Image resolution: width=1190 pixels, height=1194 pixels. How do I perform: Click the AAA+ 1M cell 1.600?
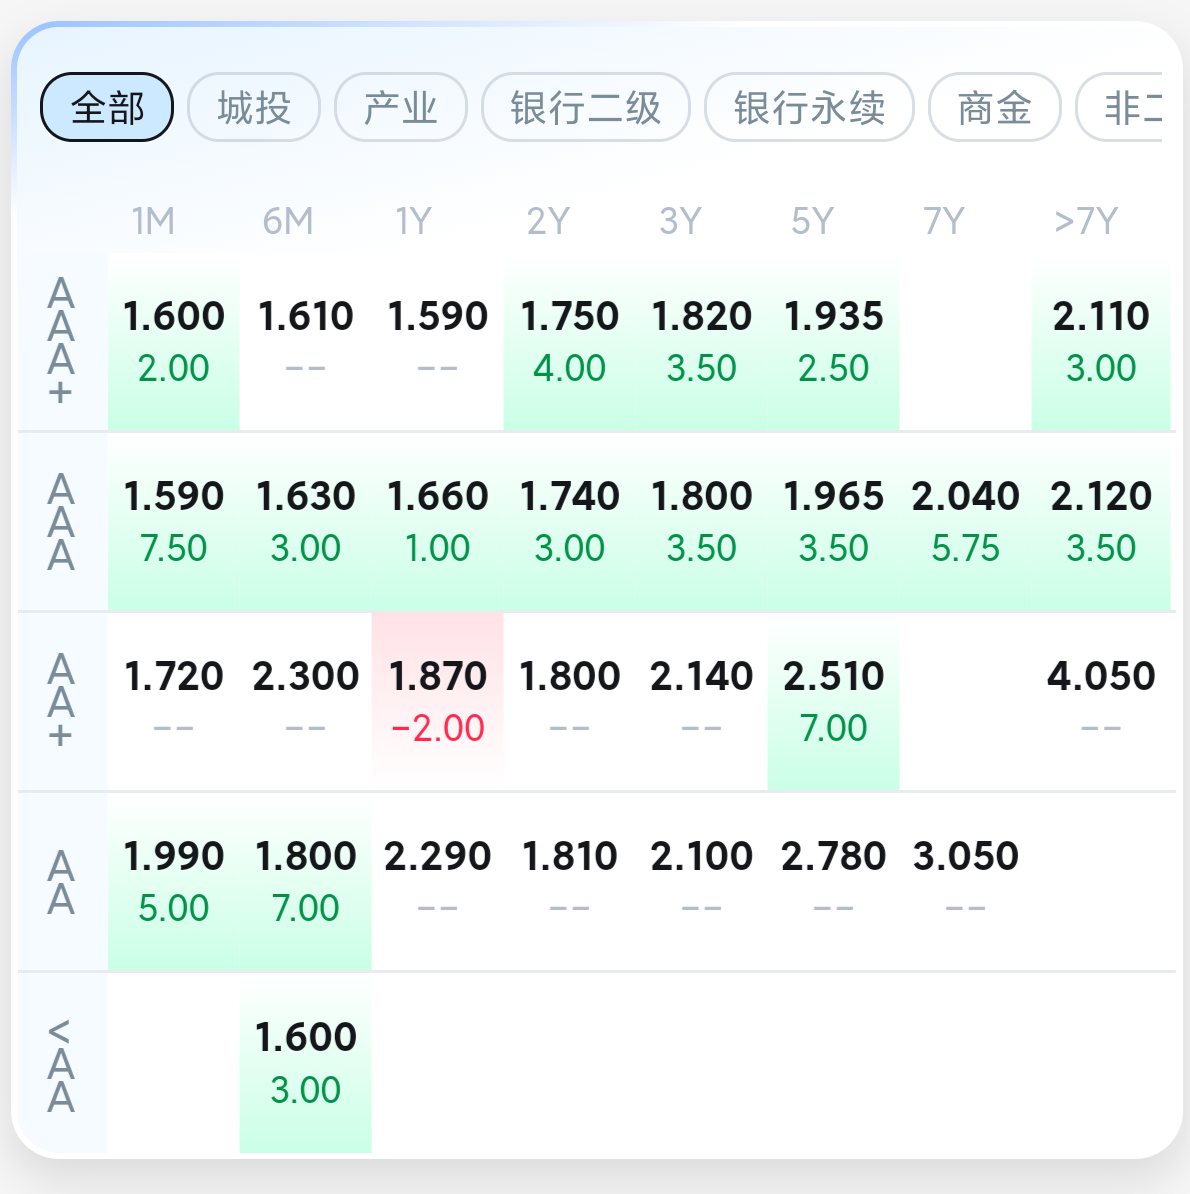[x=174, y=342]
